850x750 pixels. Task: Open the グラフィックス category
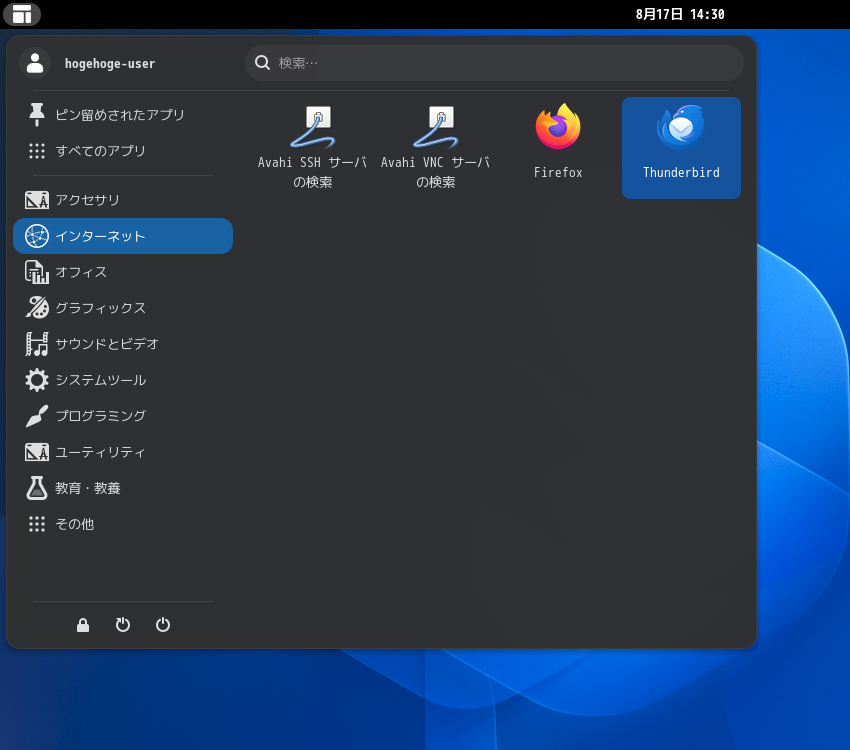[x=123, y=308]
